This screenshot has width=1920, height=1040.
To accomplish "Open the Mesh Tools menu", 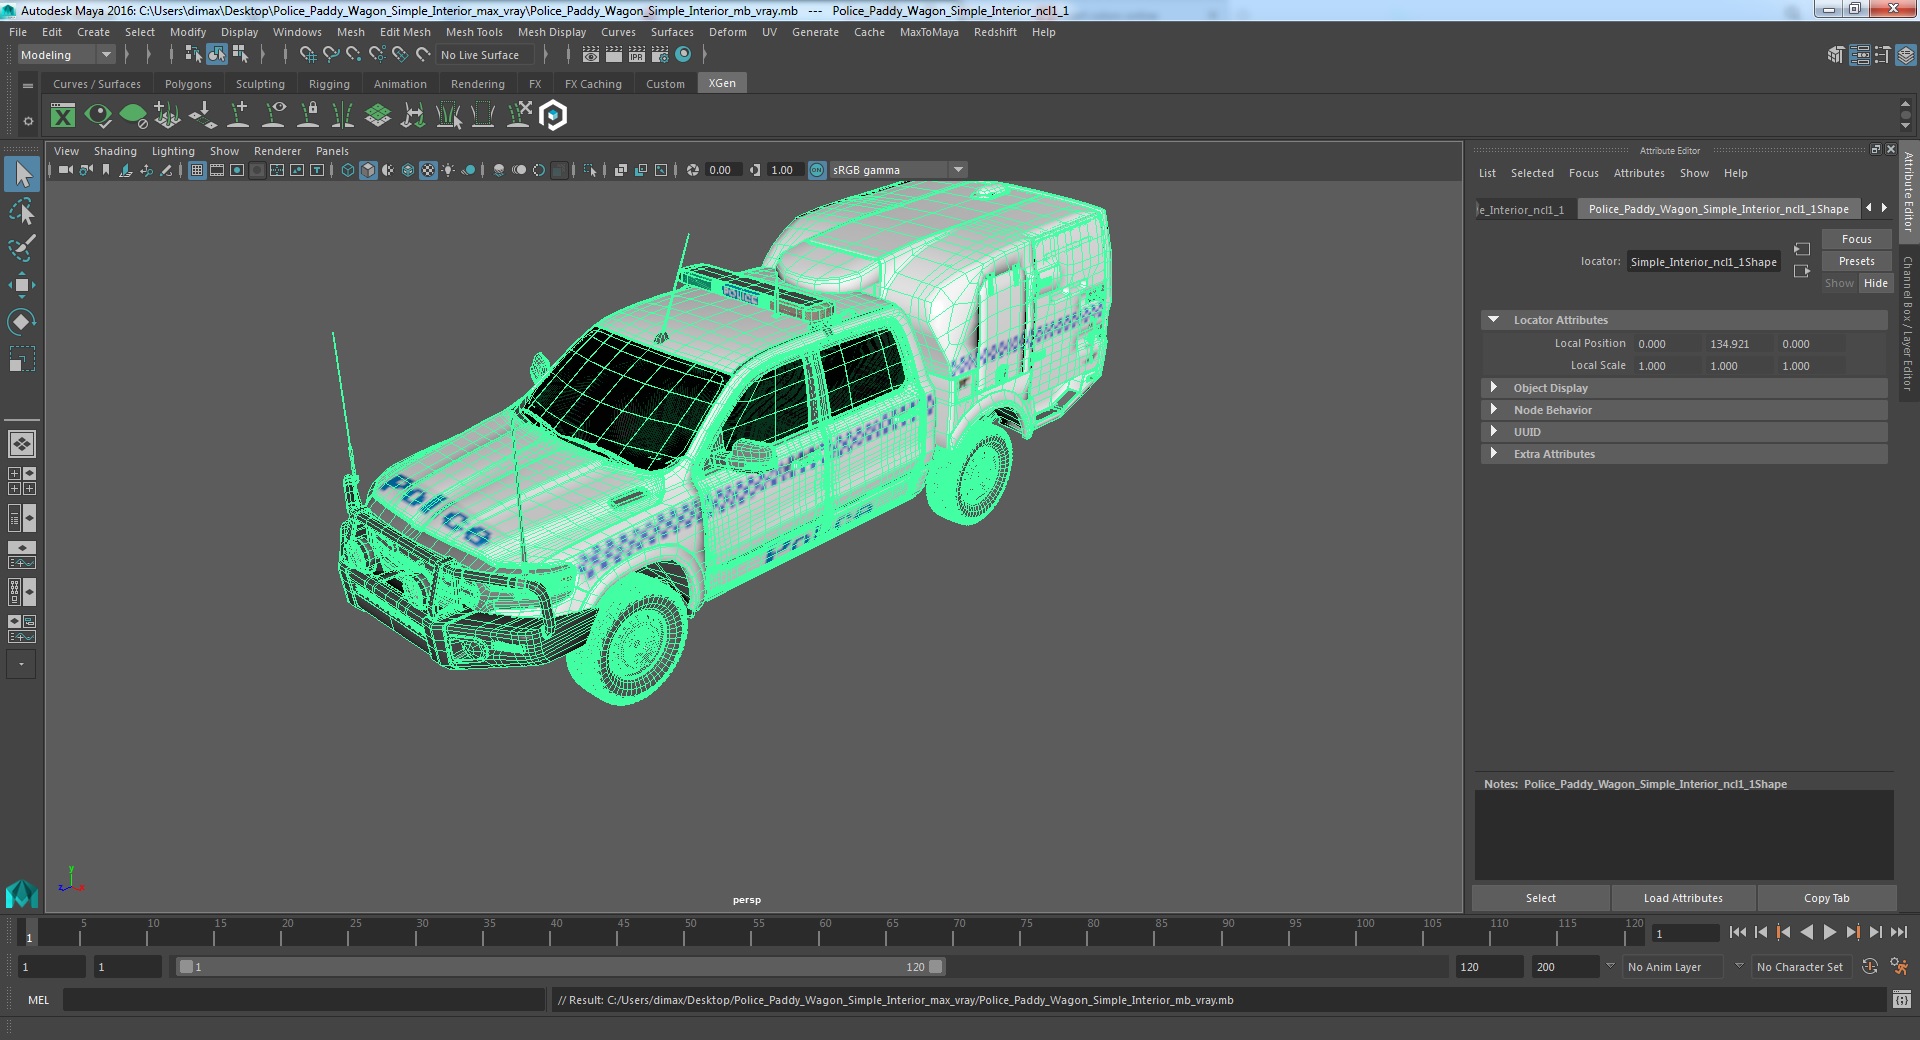I will coord(473,32).
